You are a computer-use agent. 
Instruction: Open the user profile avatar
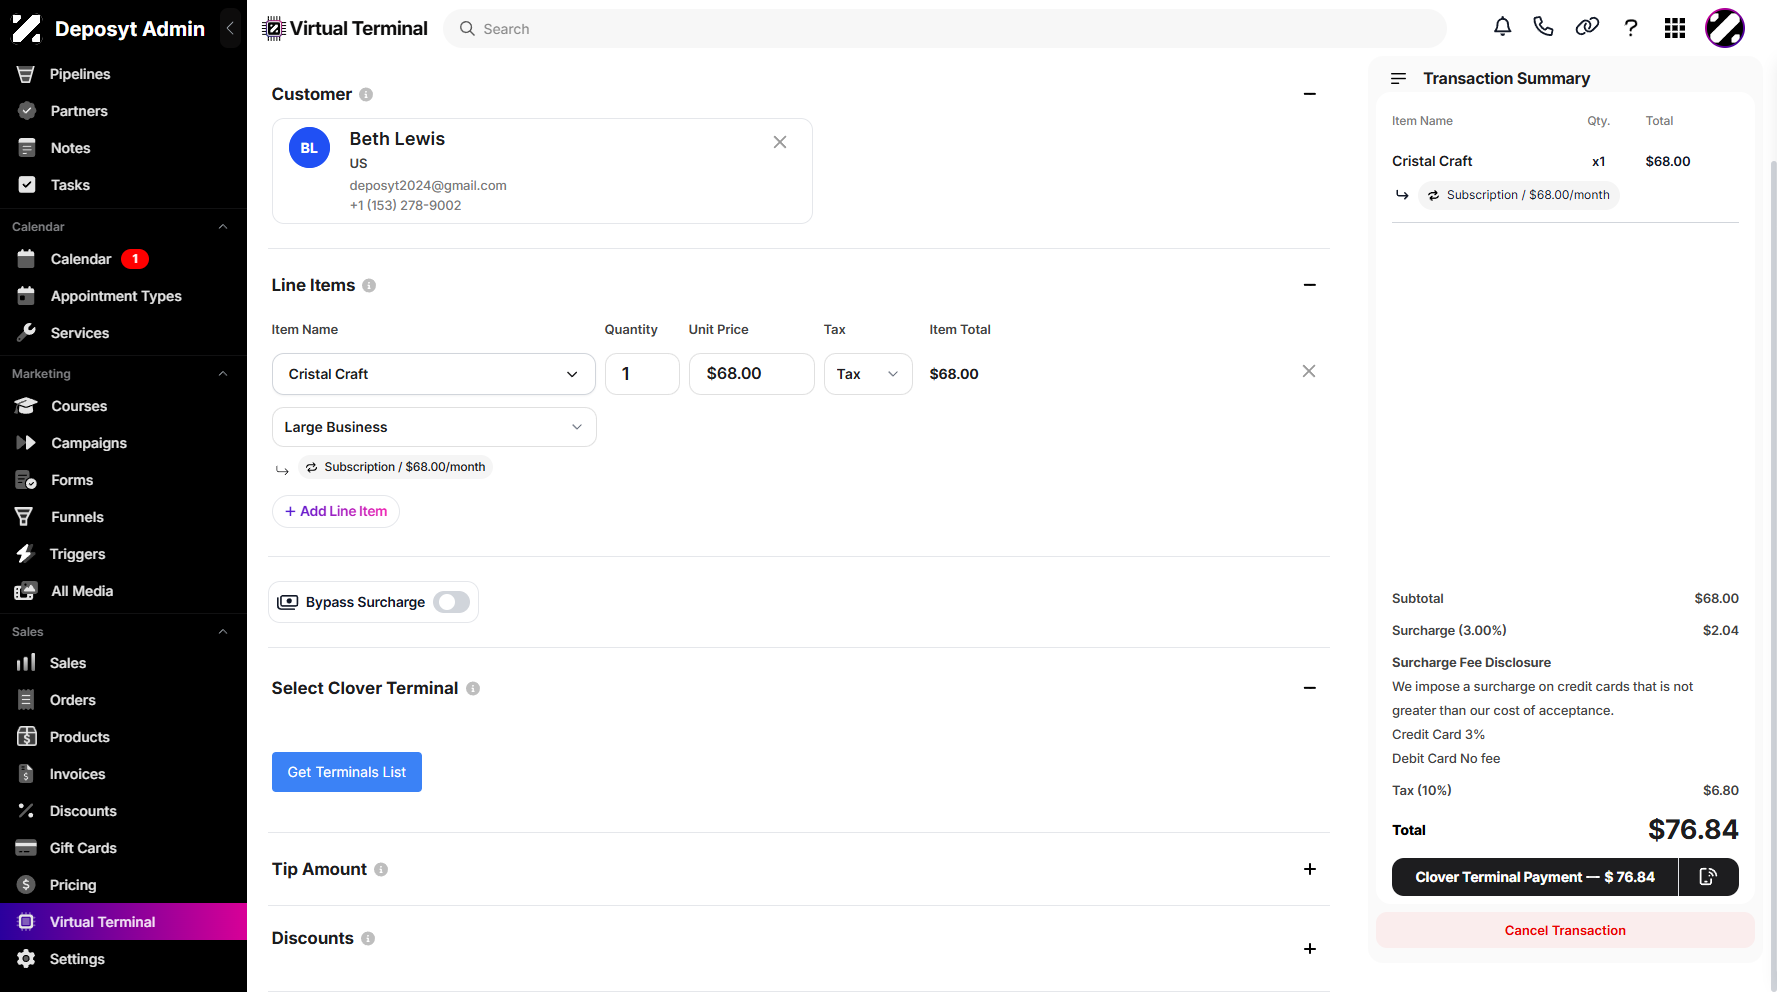pos(1725,28)
